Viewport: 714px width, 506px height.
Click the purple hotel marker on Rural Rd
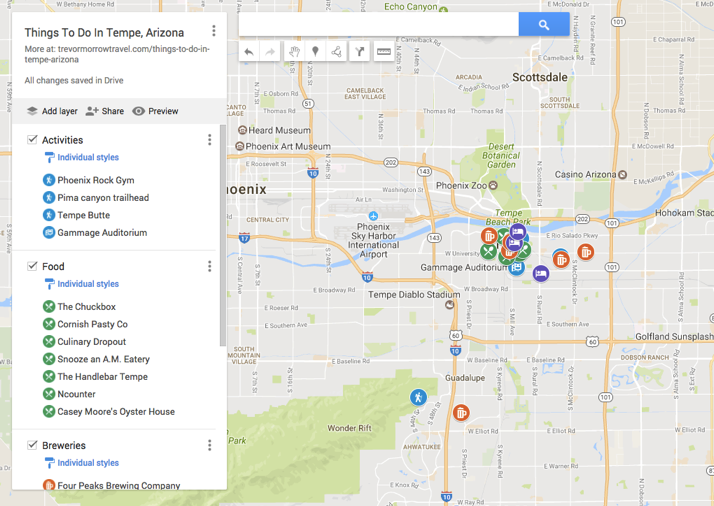[541, 274]
